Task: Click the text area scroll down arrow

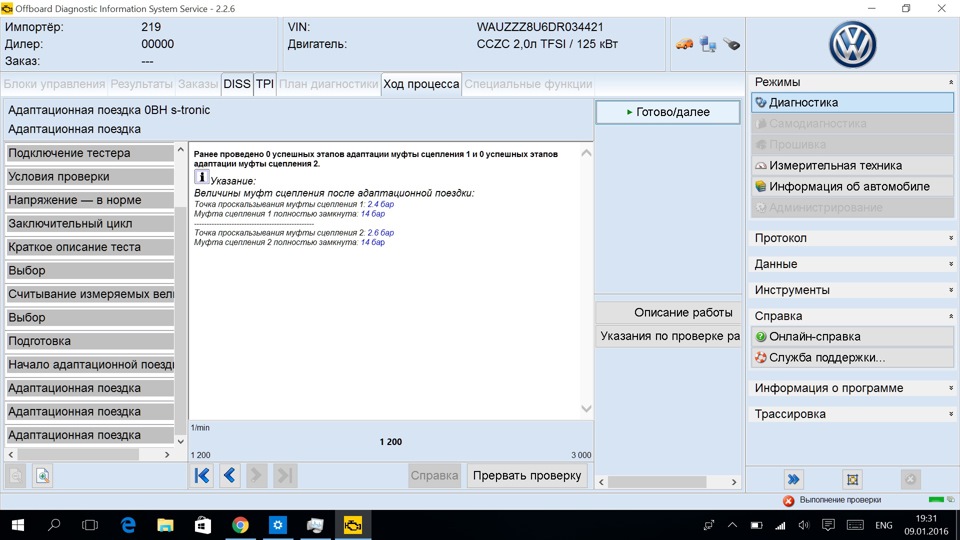Action: [x=586, y=409]
